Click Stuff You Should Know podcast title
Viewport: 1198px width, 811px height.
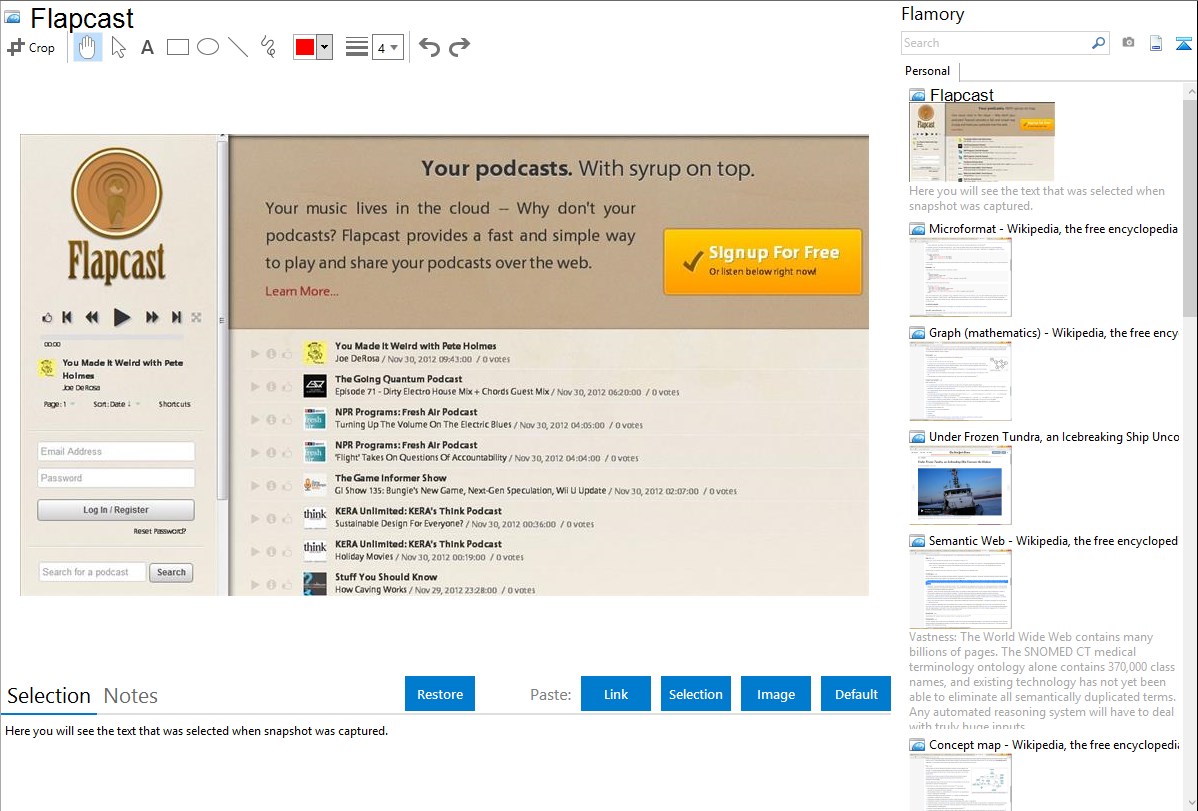pos(386,577)
